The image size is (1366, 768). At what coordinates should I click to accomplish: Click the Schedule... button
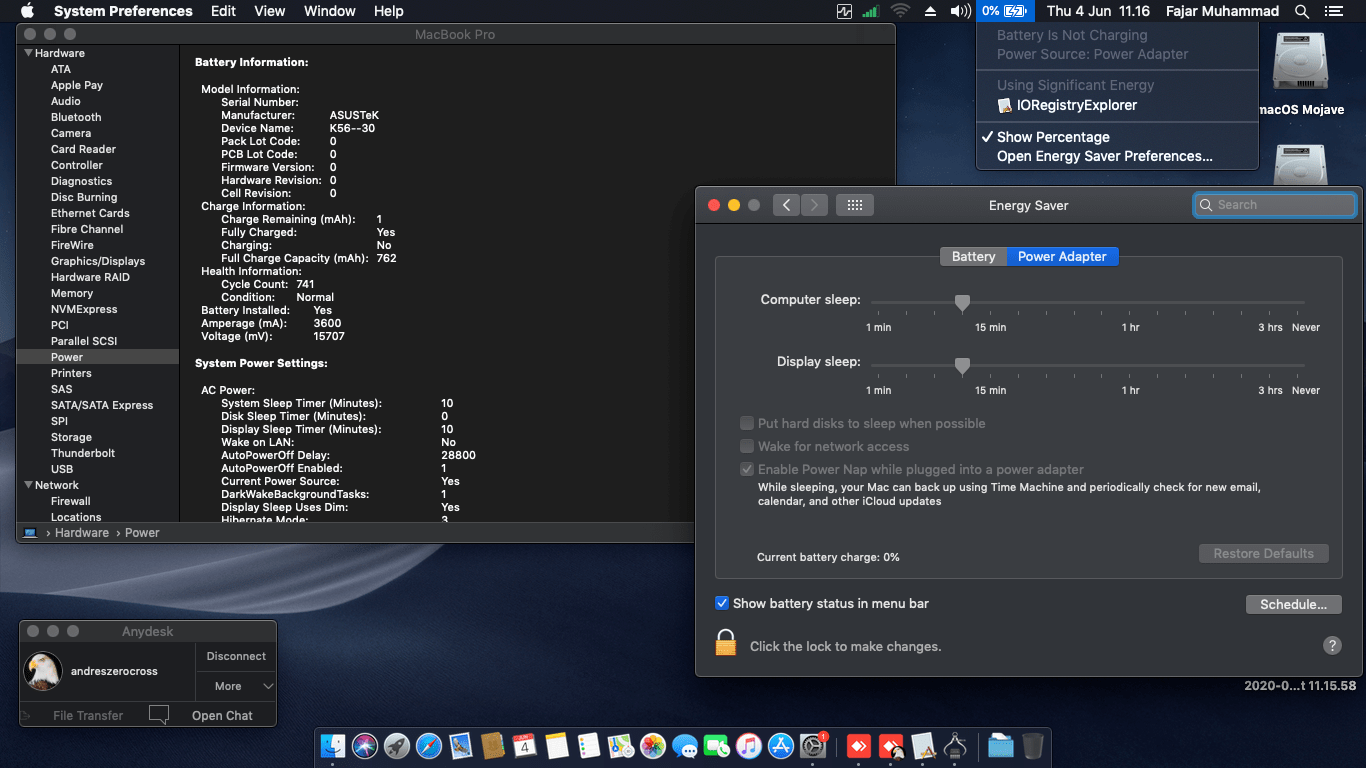point(1293,604)
